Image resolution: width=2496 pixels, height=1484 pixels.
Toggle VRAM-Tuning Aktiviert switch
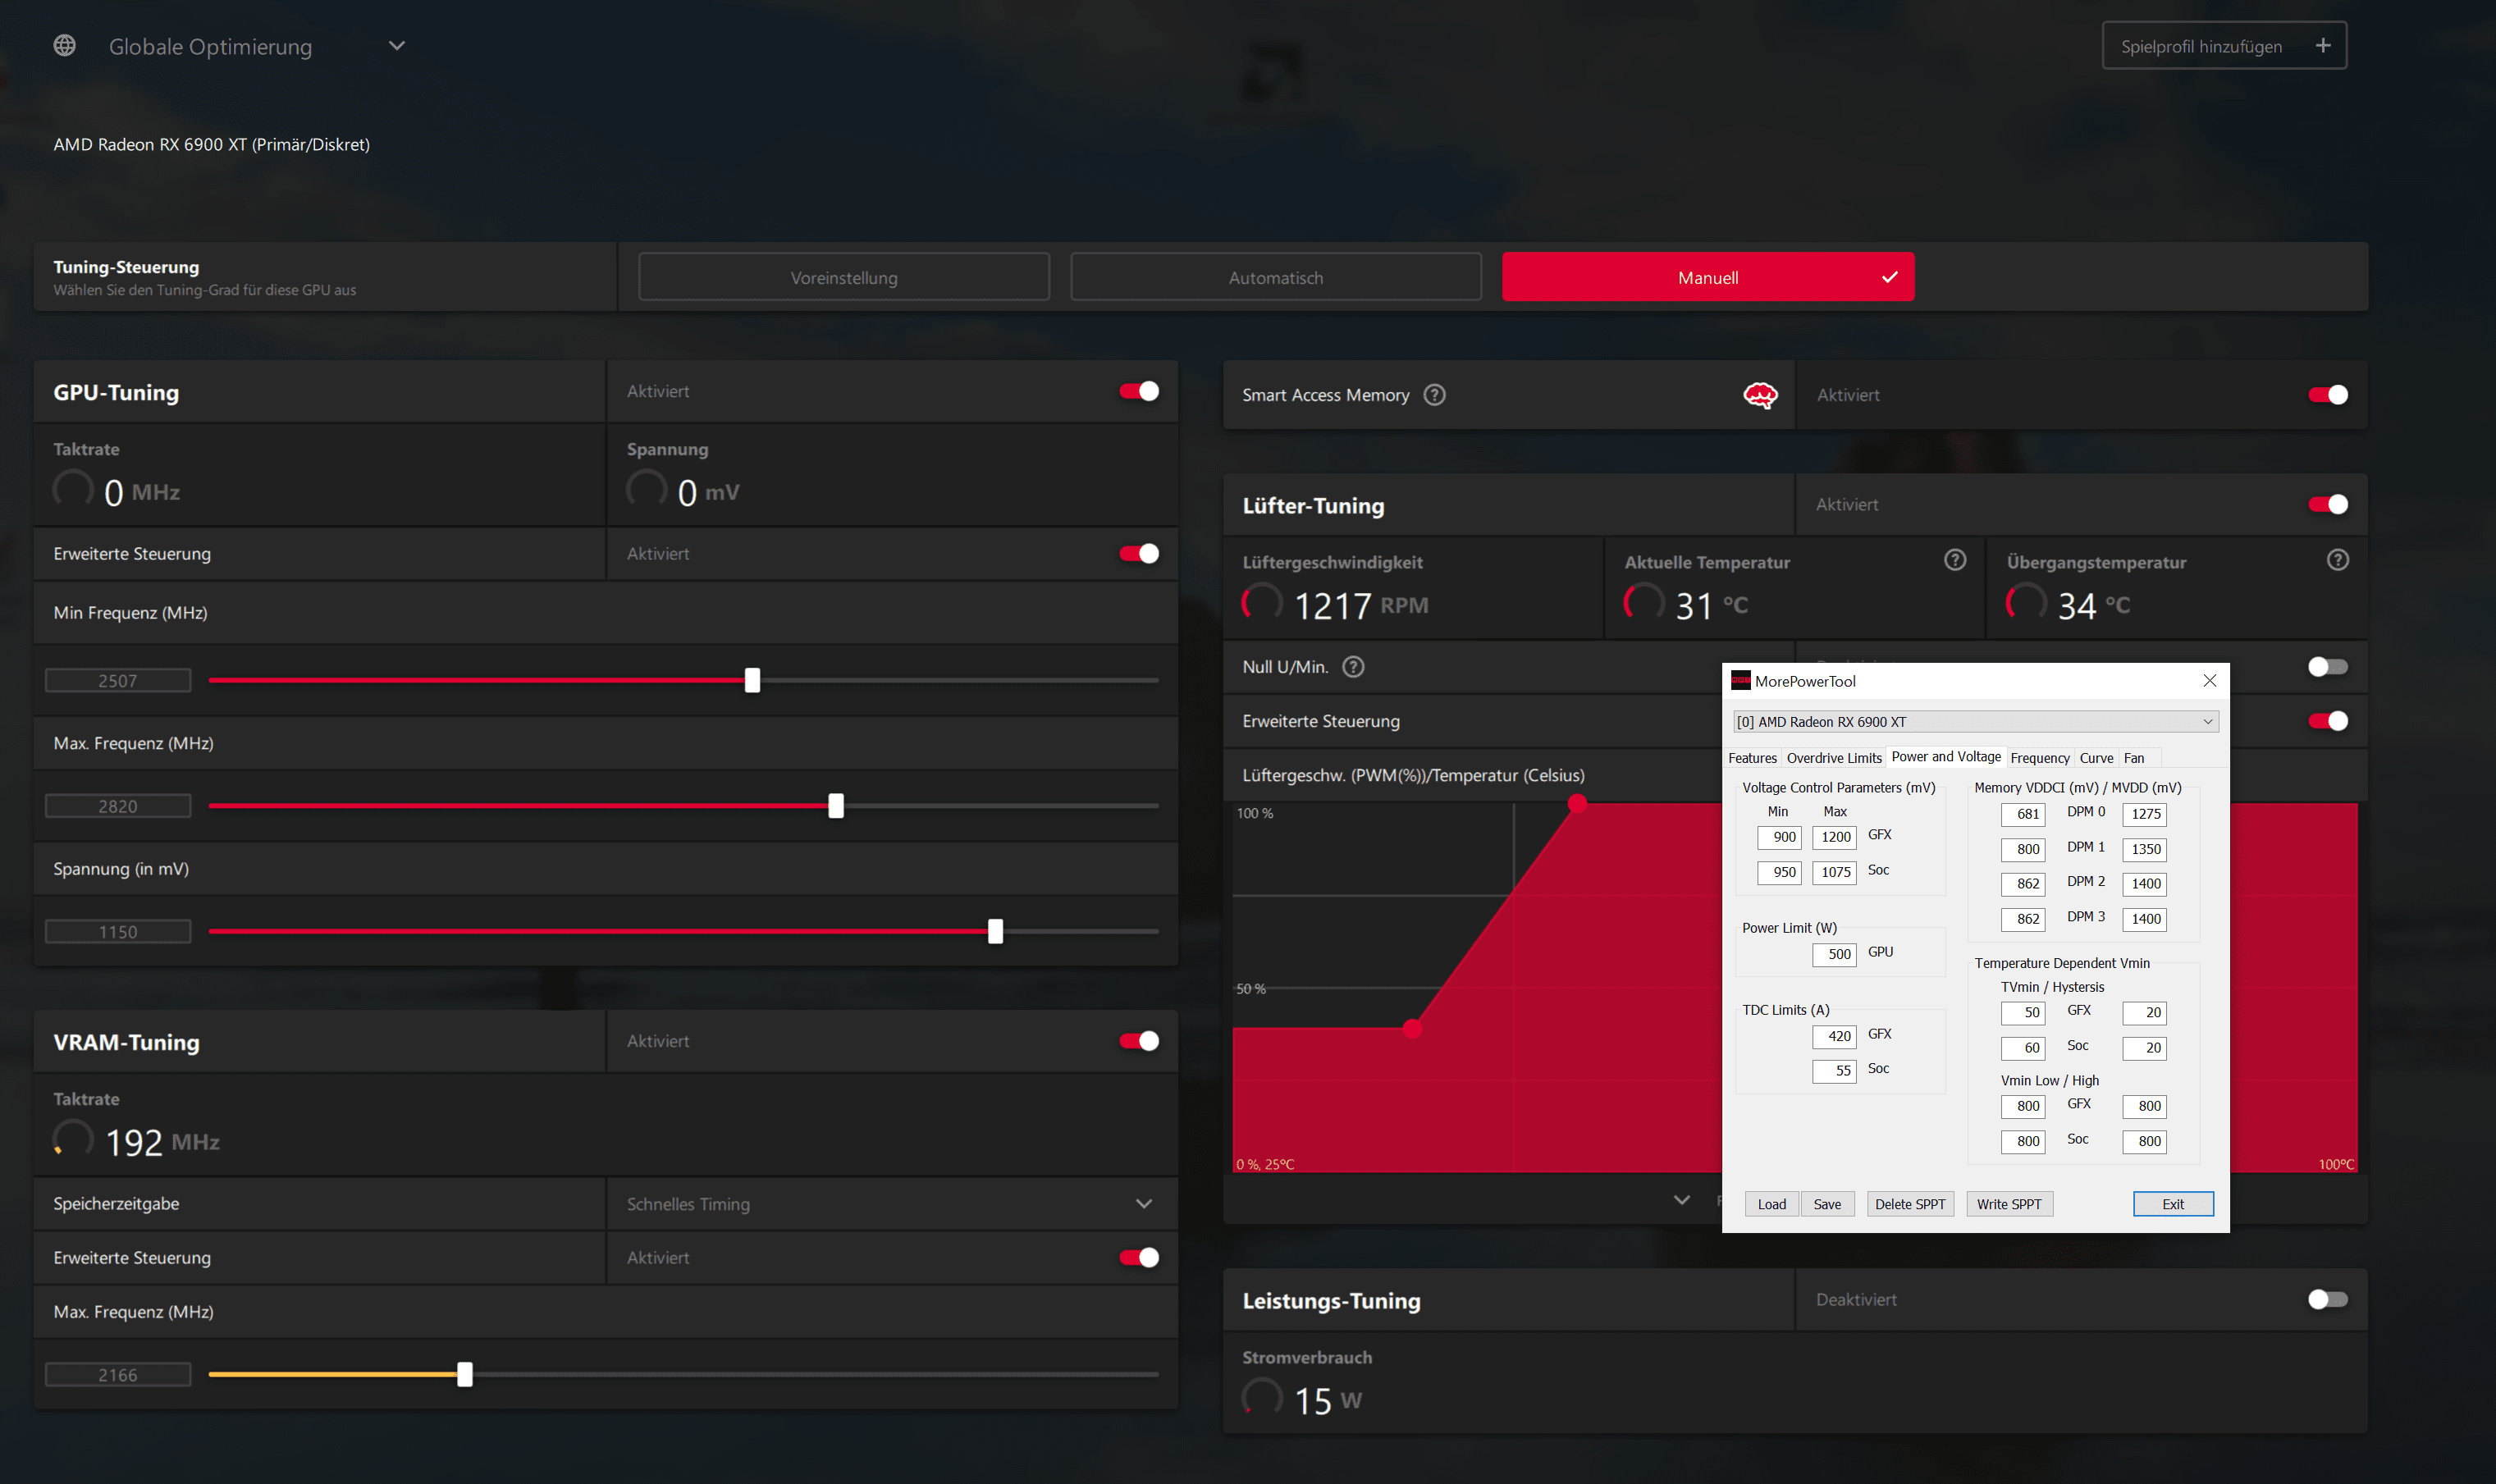(1139, 1041)
